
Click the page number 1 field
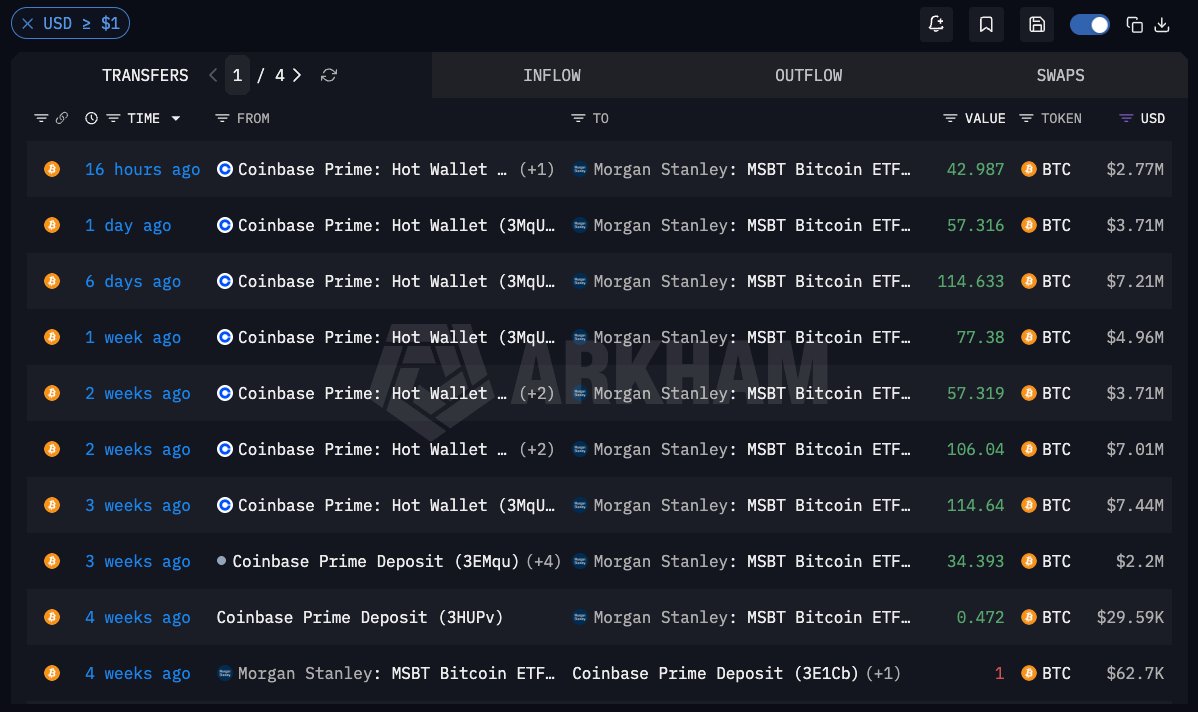tap(237, 75)
